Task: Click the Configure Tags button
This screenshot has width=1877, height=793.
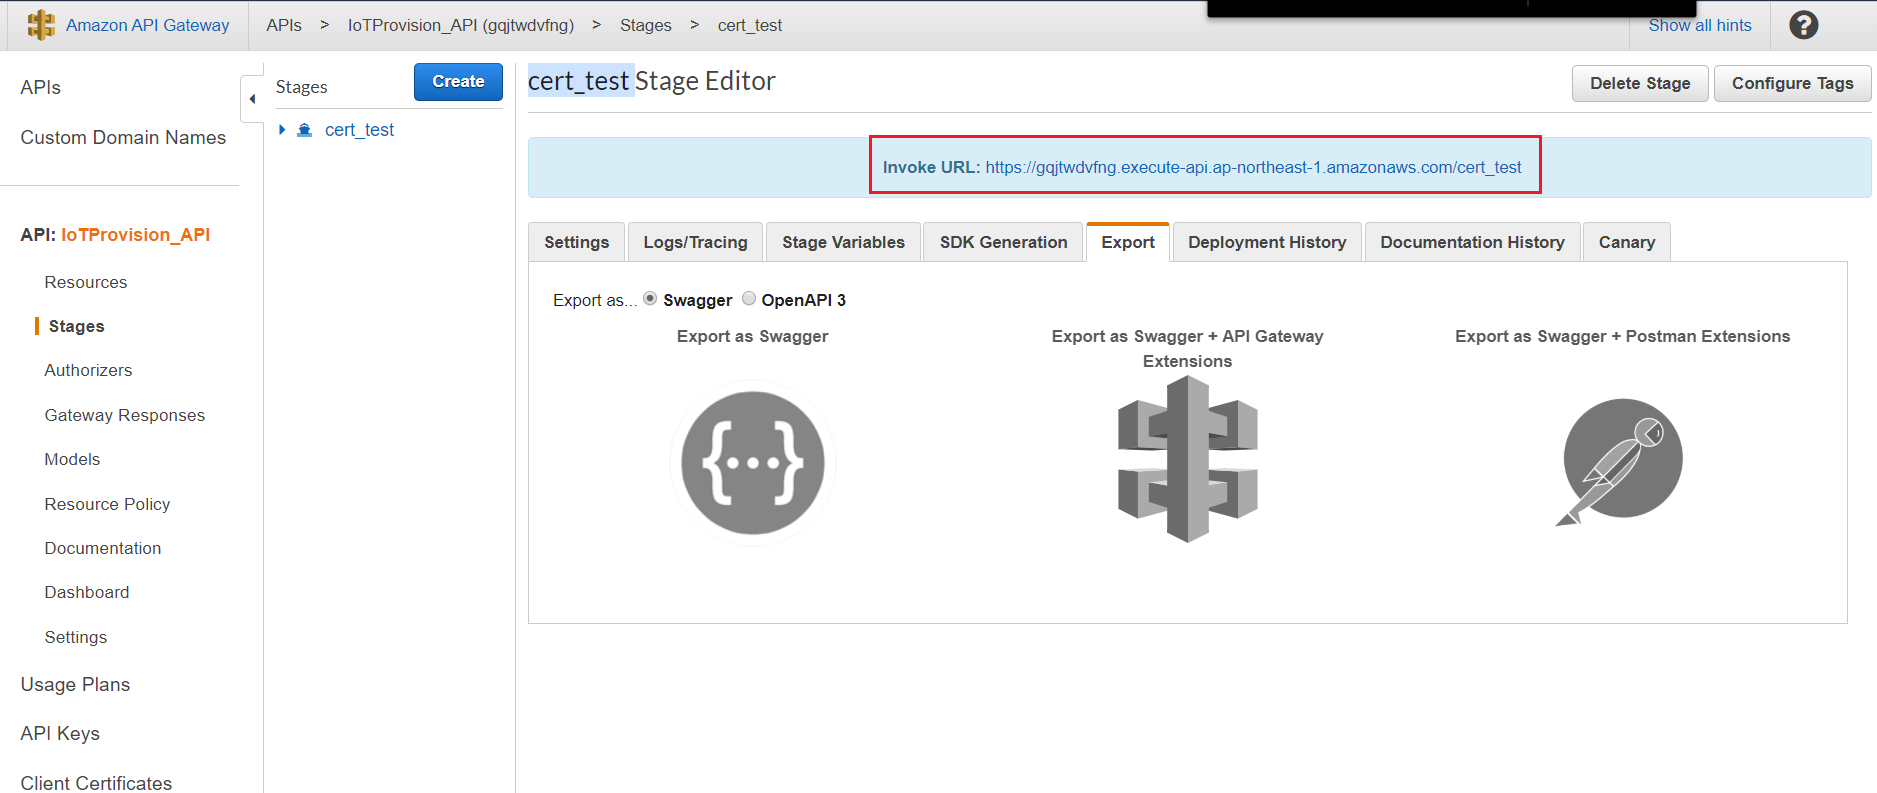Action: click(1792, 83)
